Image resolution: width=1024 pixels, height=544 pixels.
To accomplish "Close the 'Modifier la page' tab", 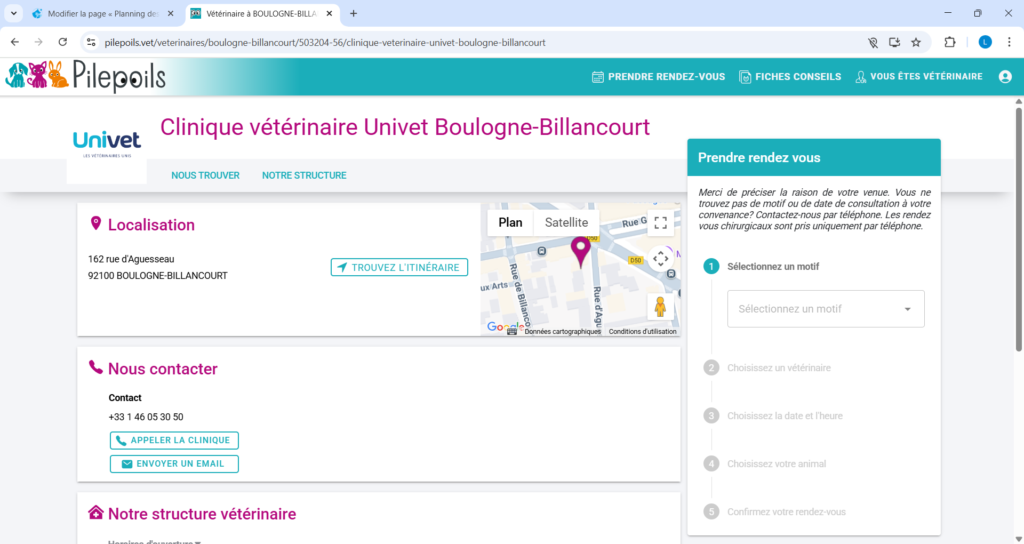I will point(170,14).
